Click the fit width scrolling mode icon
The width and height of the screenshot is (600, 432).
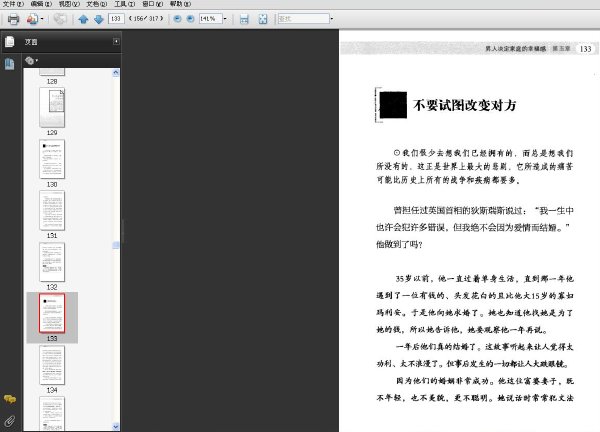point(244,19)
